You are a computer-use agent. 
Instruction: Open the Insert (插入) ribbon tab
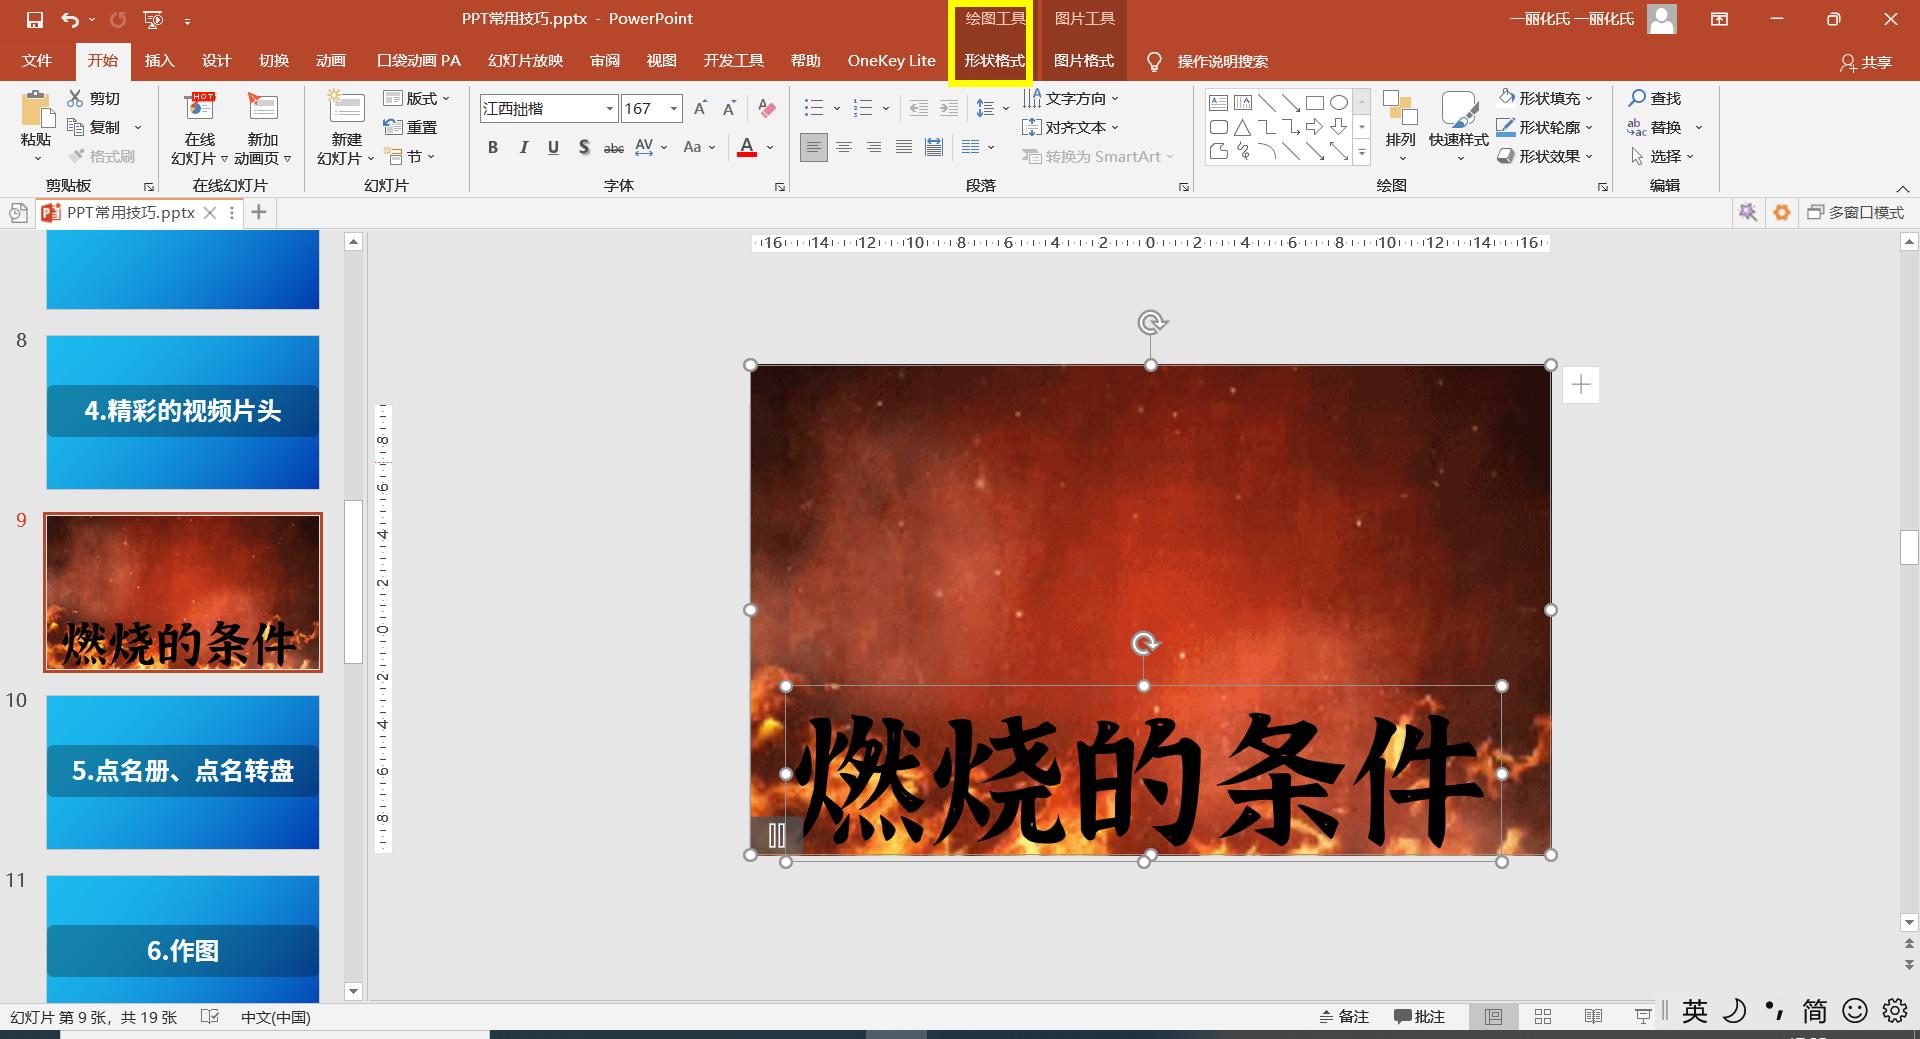tap(159, 61)
